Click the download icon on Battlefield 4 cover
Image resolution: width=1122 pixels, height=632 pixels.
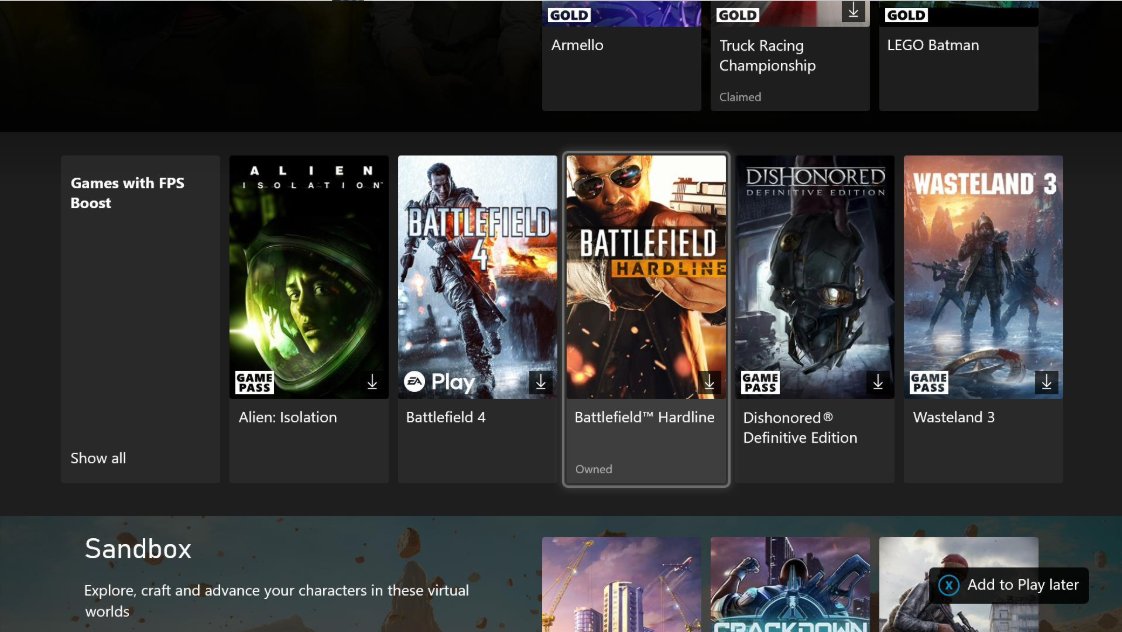point(540,382)
